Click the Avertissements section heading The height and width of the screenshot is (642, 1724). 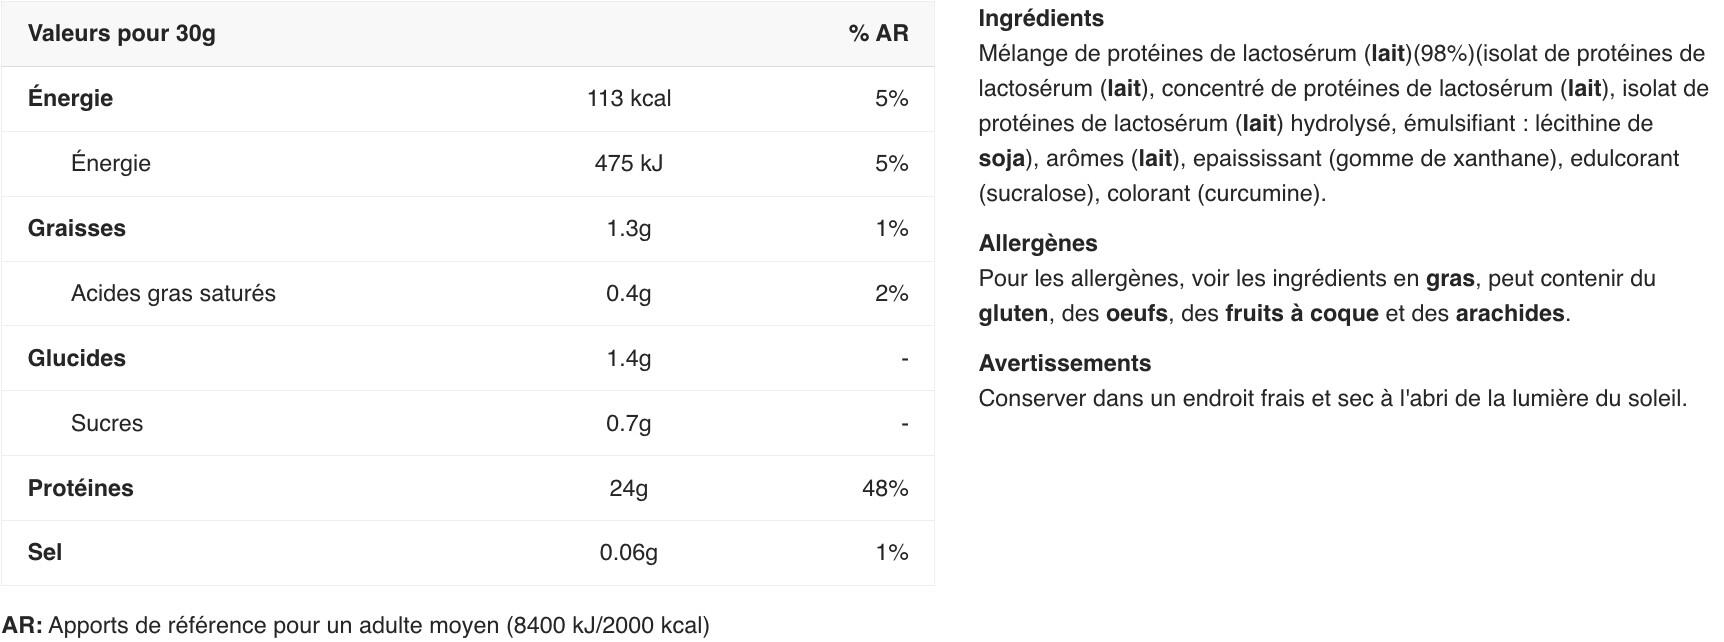pyautogui.click(x=1064, y=363)
